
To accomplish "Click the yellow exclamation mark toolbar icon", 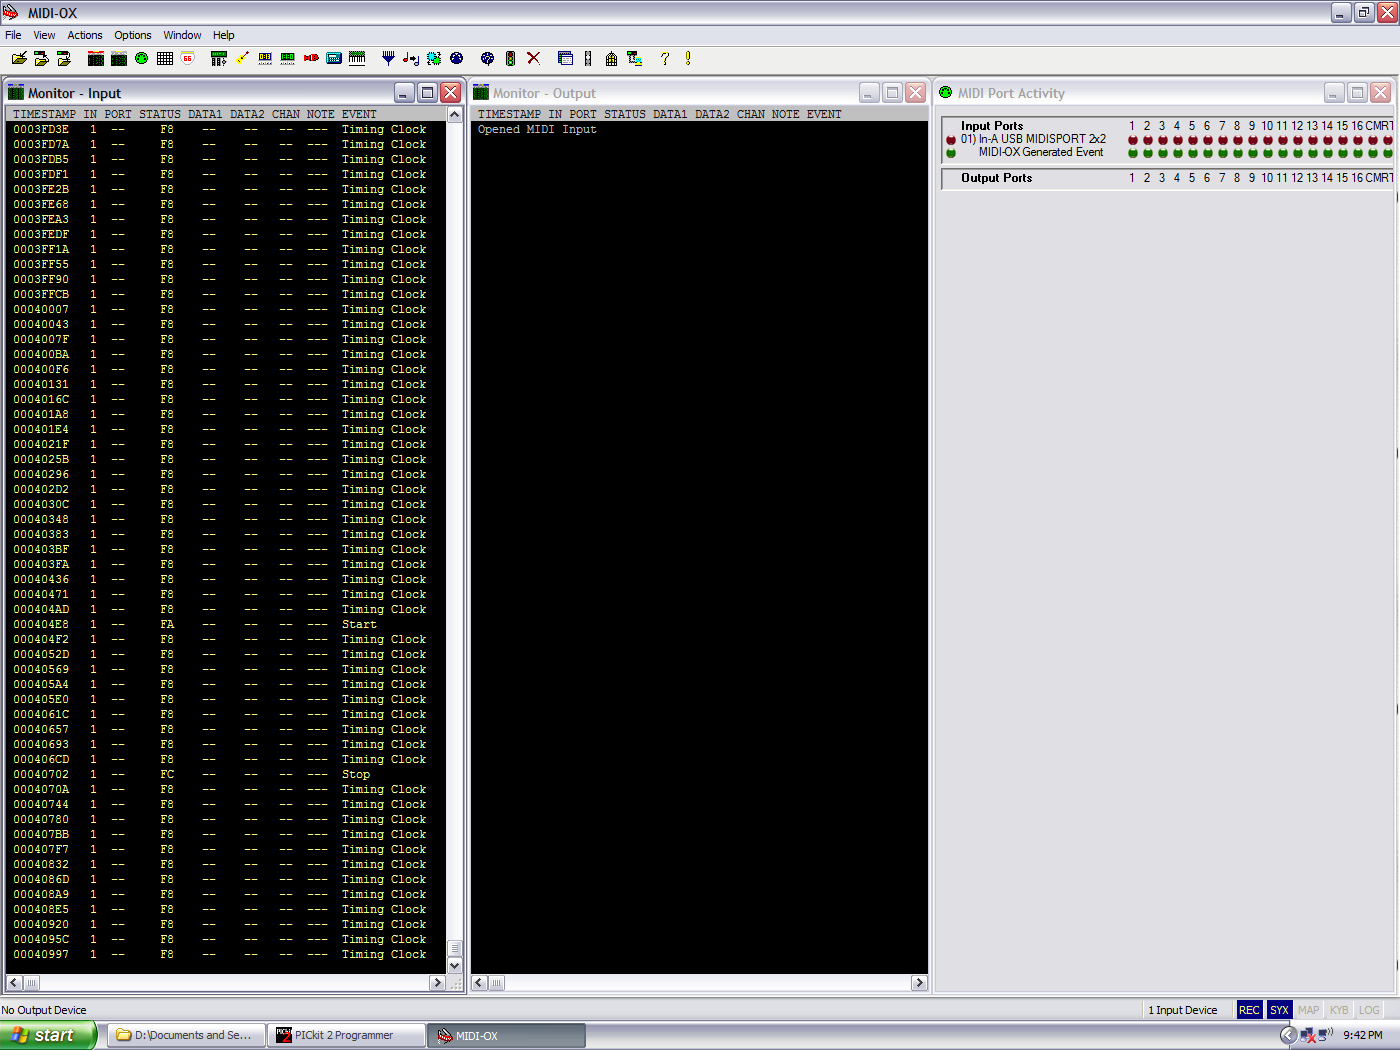I will (x=688, y=58).
